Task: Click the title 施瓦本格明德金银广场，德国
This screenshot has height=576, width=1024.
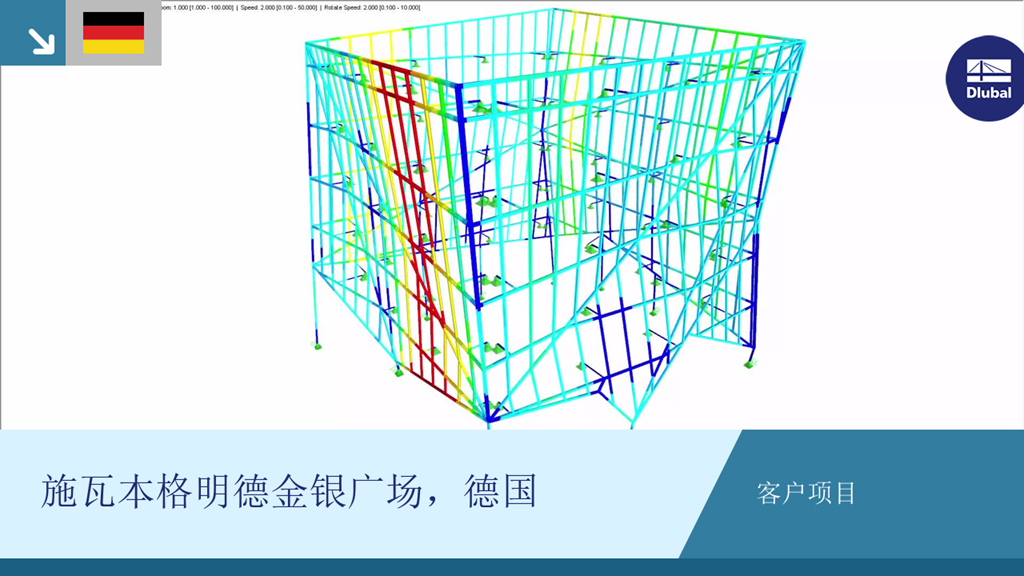Action: (x=289, y=492)
